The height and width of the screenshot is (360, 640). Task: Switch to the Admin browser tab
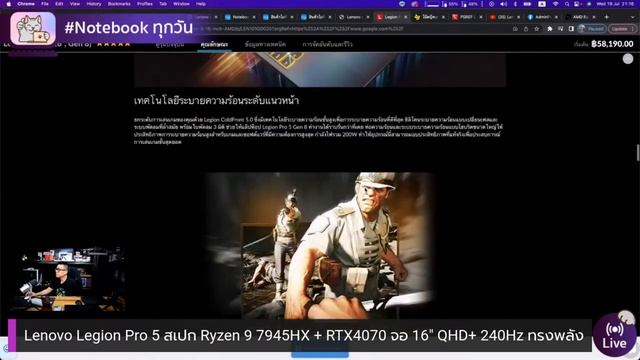point(541,17)
